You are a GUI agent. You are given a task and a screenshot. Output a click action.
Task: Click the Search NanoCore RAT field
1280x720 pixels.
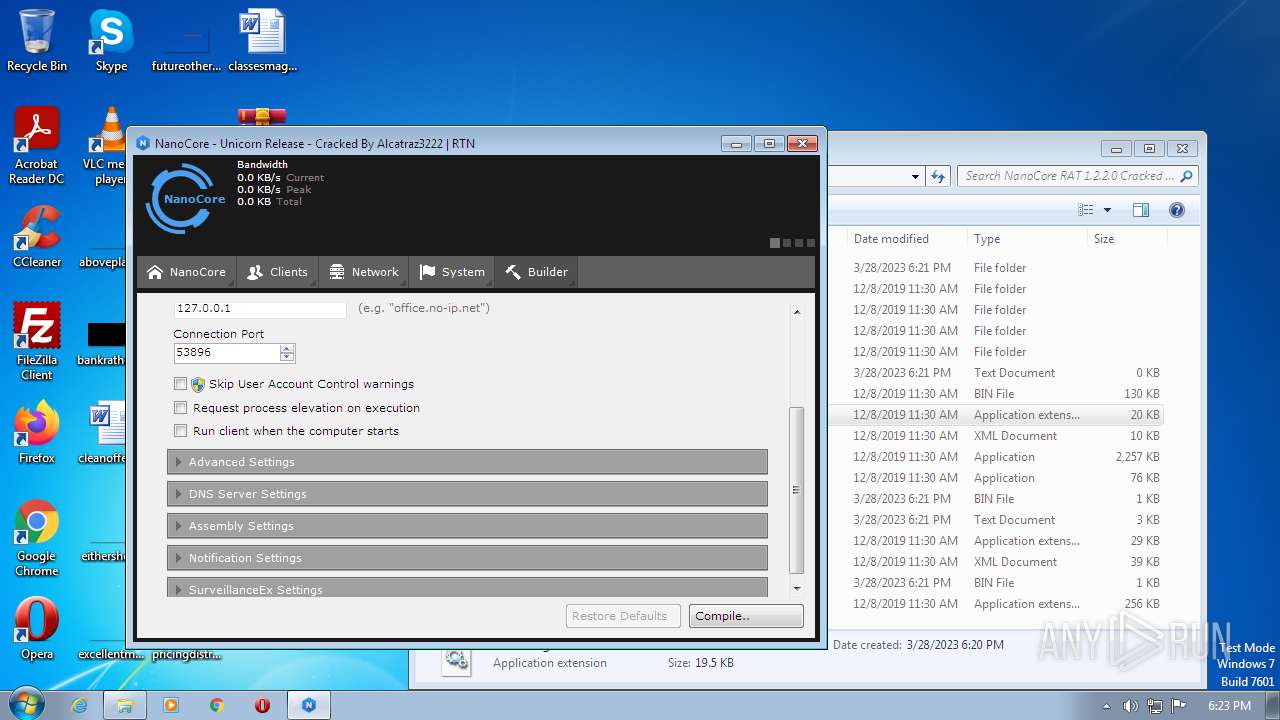tap(1078, 176)
